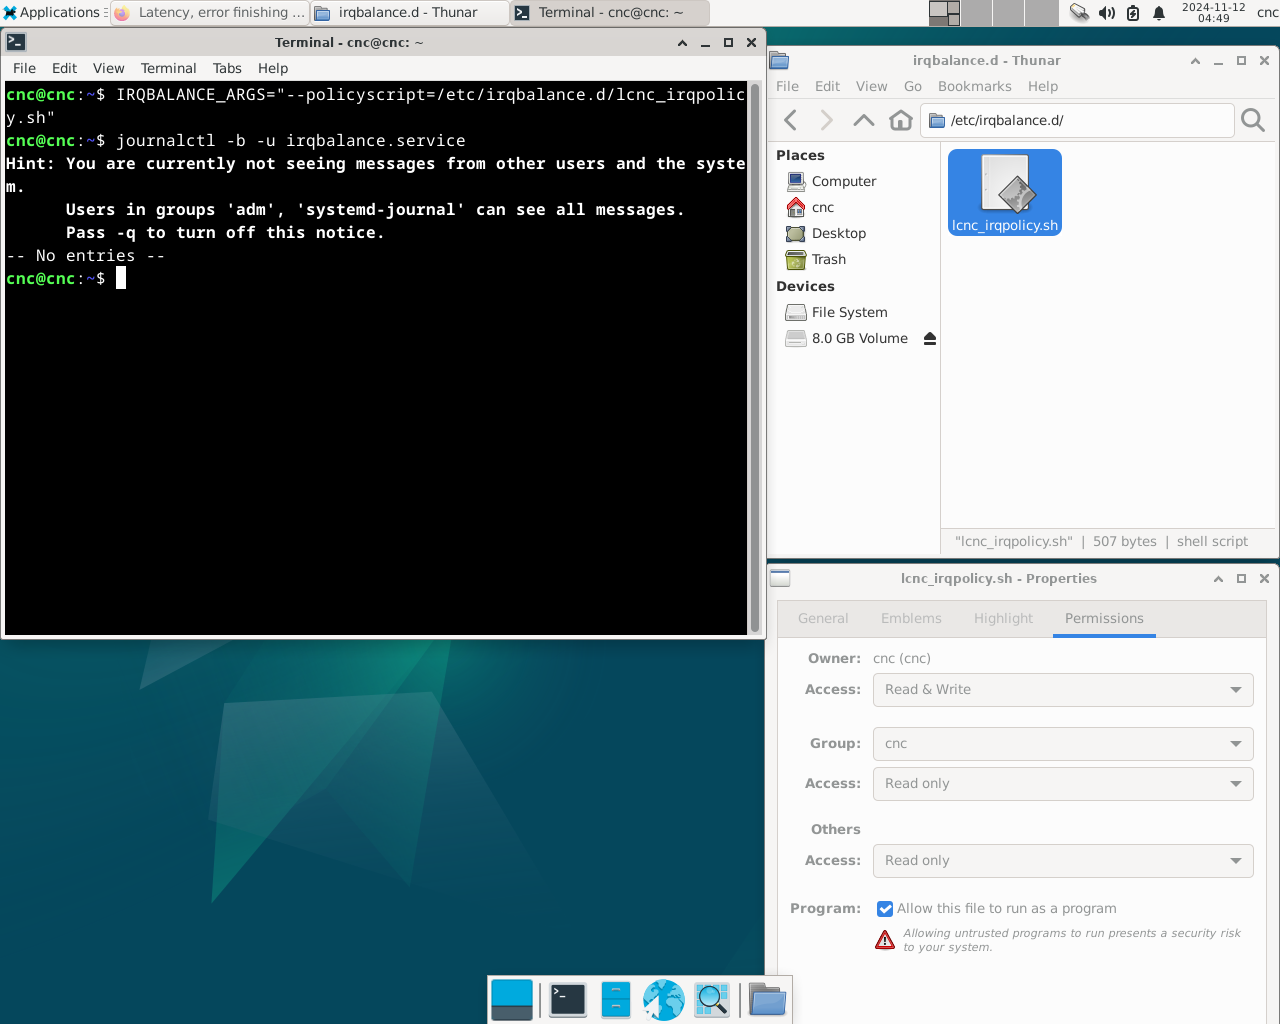Open Thunar's Edit menu
Screen dimensions: 1280x1024
827,86
